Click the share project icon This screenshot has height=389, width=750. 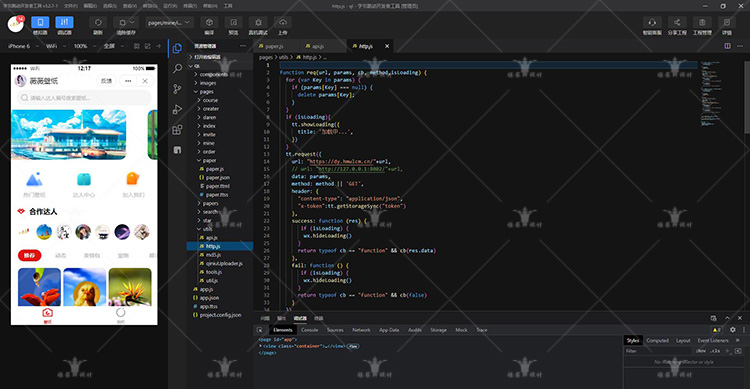tap(677, 22)
